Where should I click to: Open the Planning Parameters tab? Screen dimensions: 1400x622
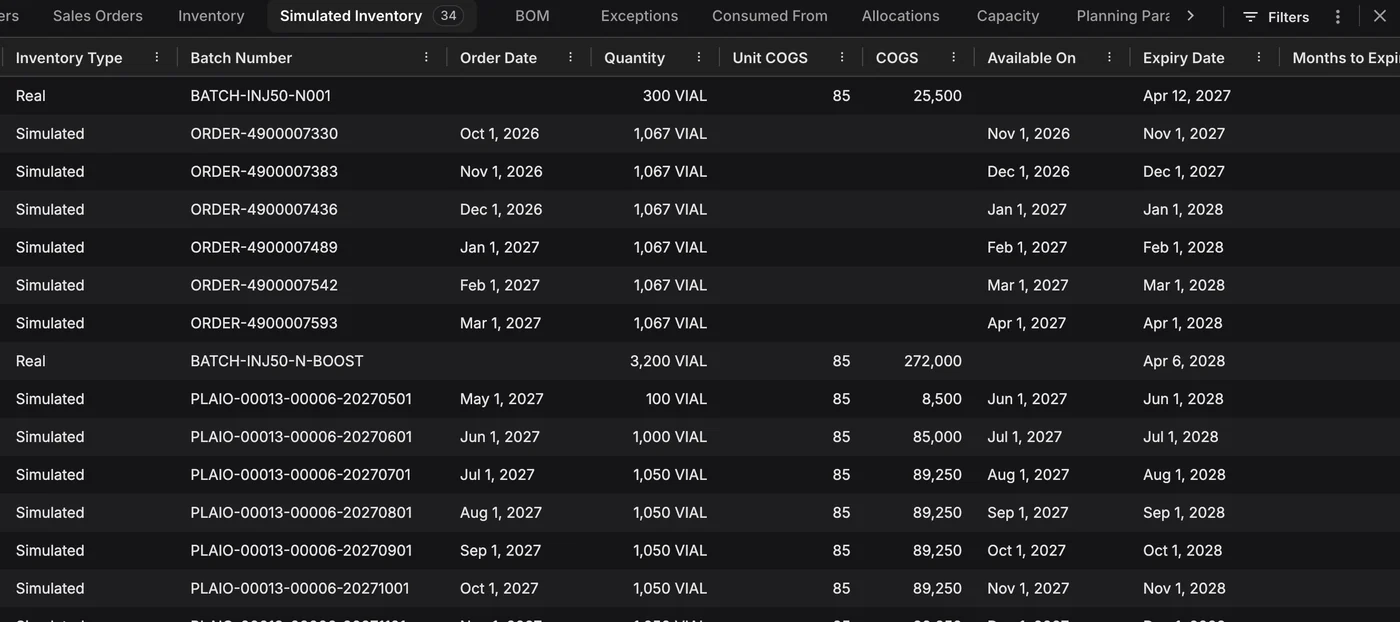point(1123,16)
